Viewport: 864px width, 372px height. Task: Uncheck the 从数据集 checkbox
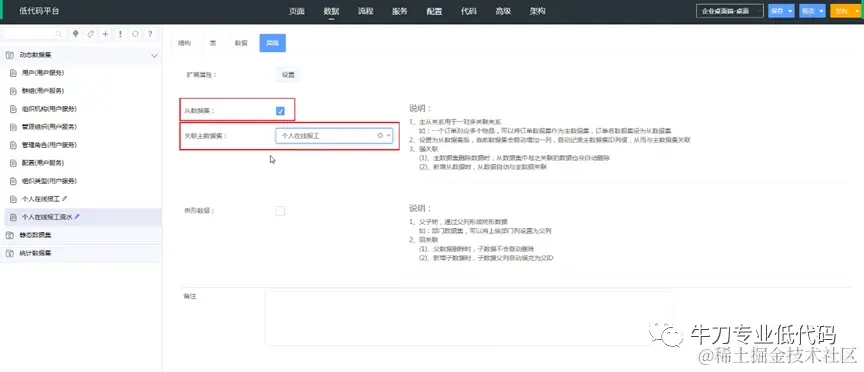click(x=280, y=111)
